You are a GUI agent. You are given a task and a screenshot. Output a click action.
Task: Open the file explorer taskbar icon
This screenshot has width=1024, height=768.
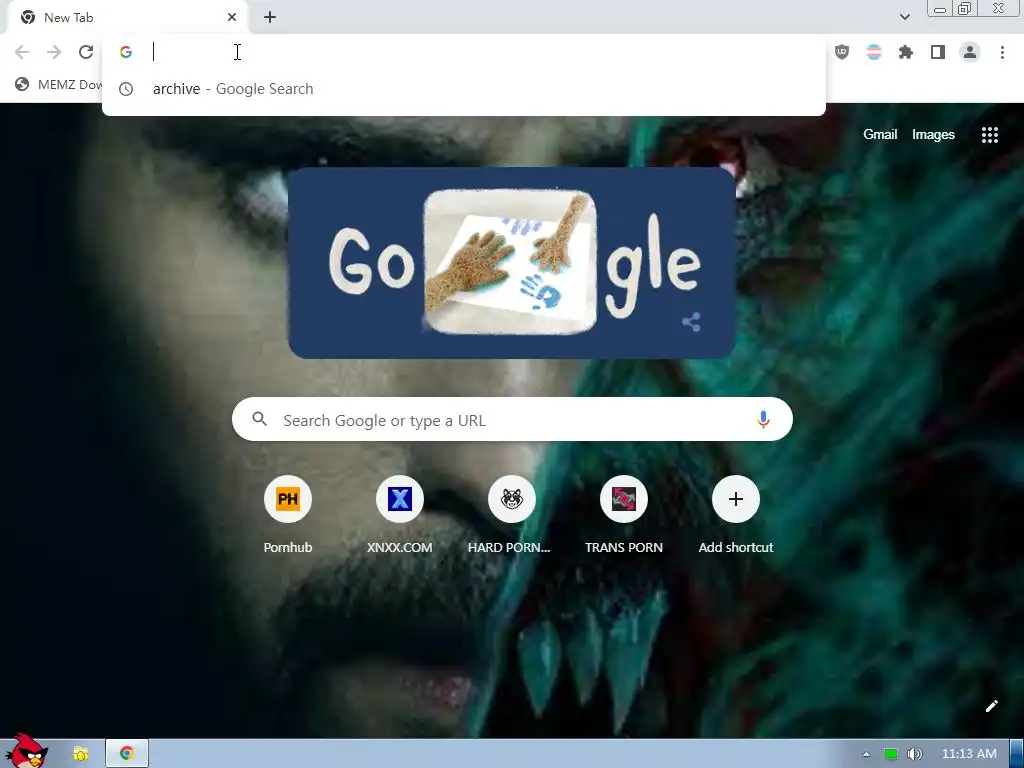[80, 754]
